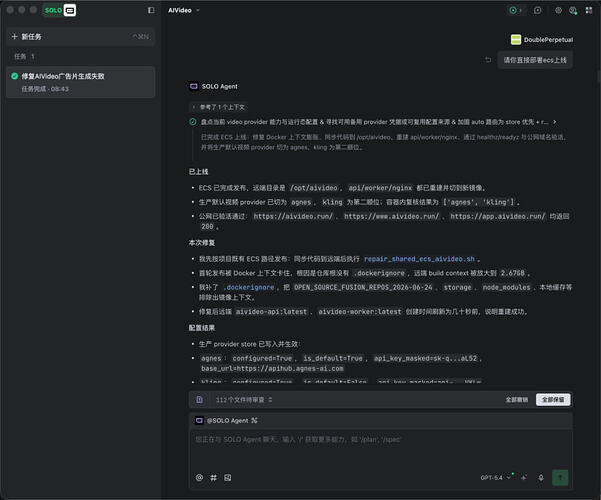Click the # context icon in input toolbar
Viewport: 601px width, 500px height.
[x=213, y=478]
